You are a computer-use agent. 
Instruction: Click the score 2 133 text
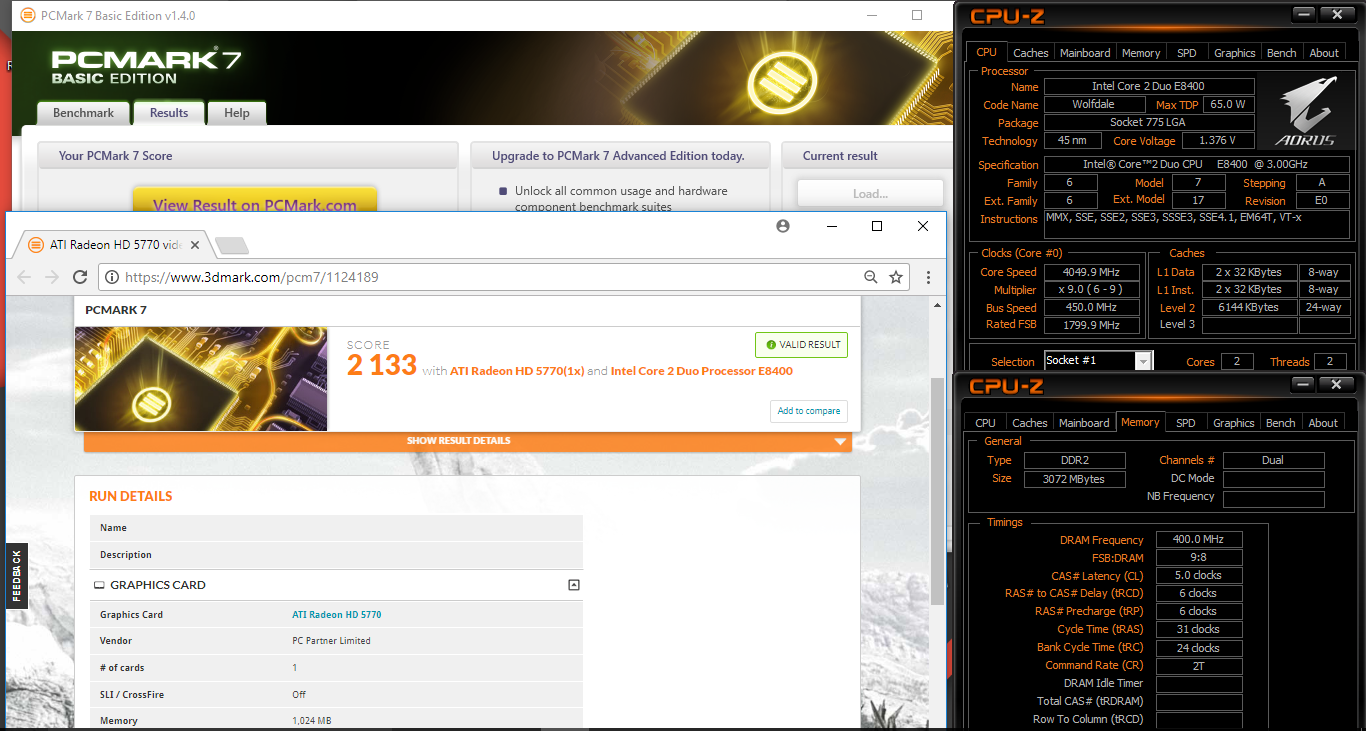coord(382,365)
